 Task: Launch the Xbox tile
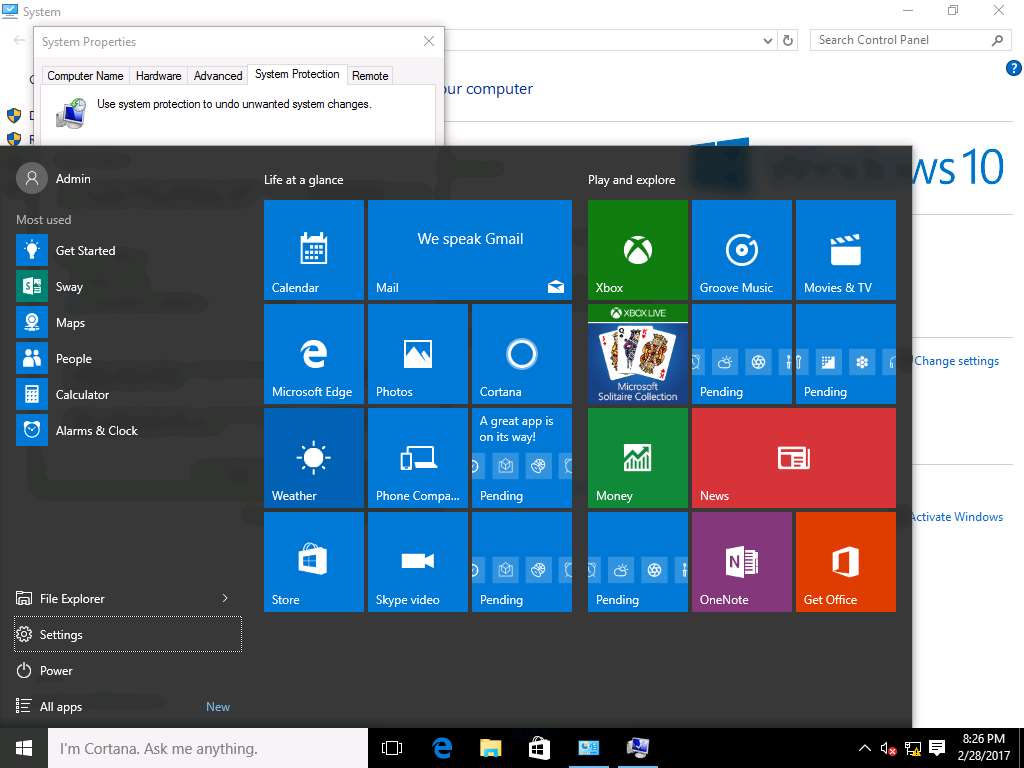click(x=637, y=249)
